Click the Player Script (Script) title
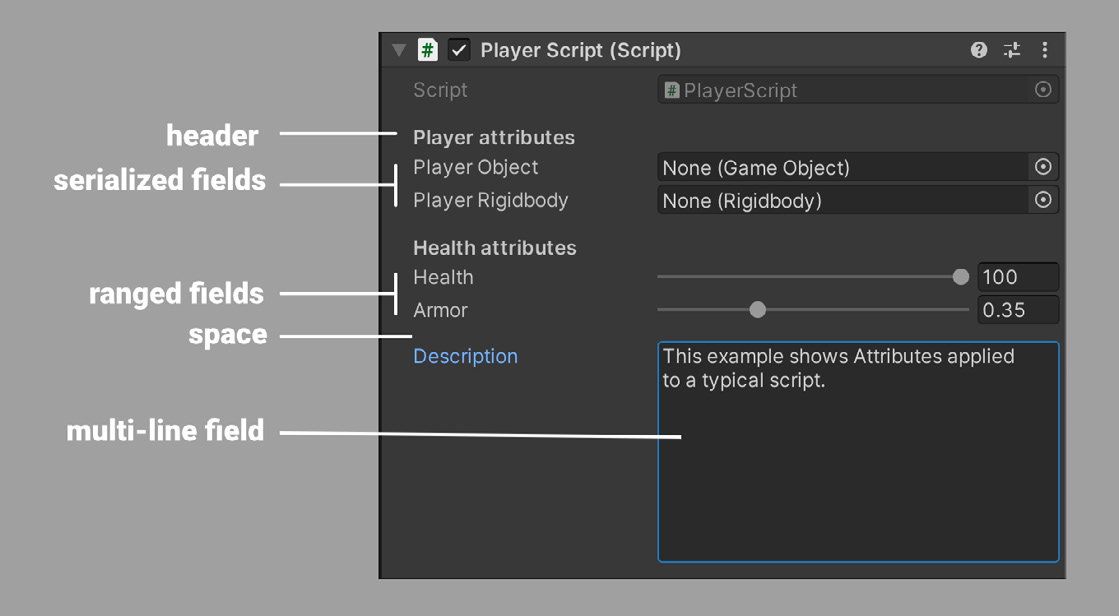Image resolution: width=1119 pixels, height=616 pixels. click(580, 50)
